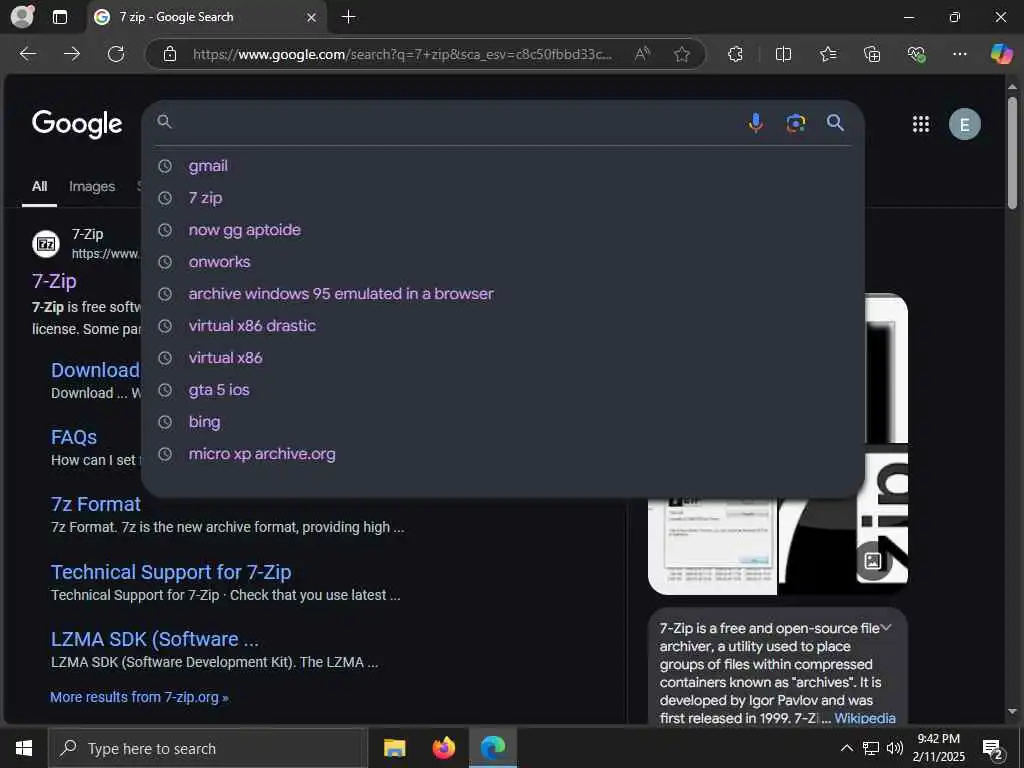Choose archive windows 95 emulated suggestion
Screen dimensions: 1024x768
(503, 294)
